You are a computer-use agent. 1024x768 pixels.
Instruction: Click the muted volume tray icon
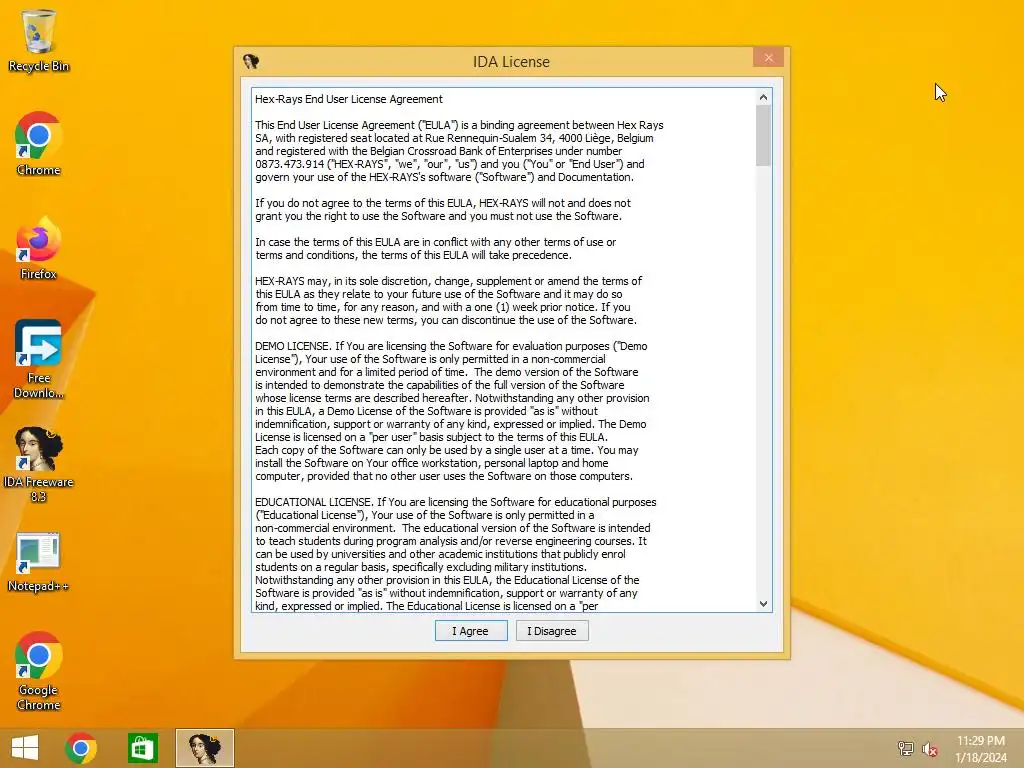[929, 749]
